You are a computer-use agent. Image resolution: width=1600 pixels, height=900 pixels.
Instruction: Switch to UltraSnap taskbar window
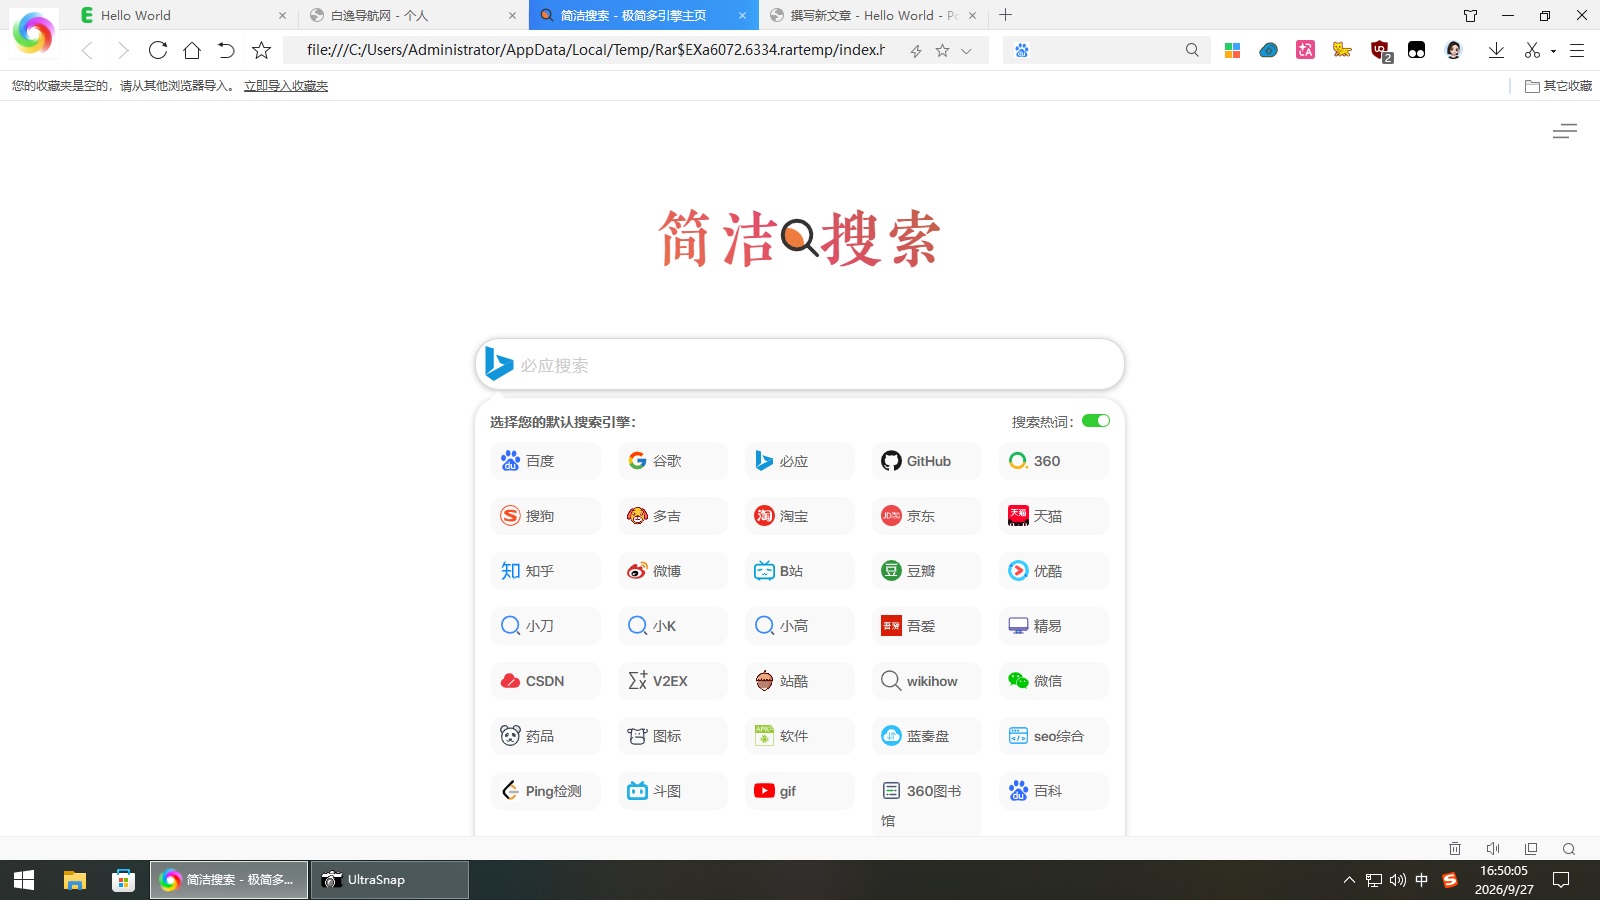[x=389, y=880]
